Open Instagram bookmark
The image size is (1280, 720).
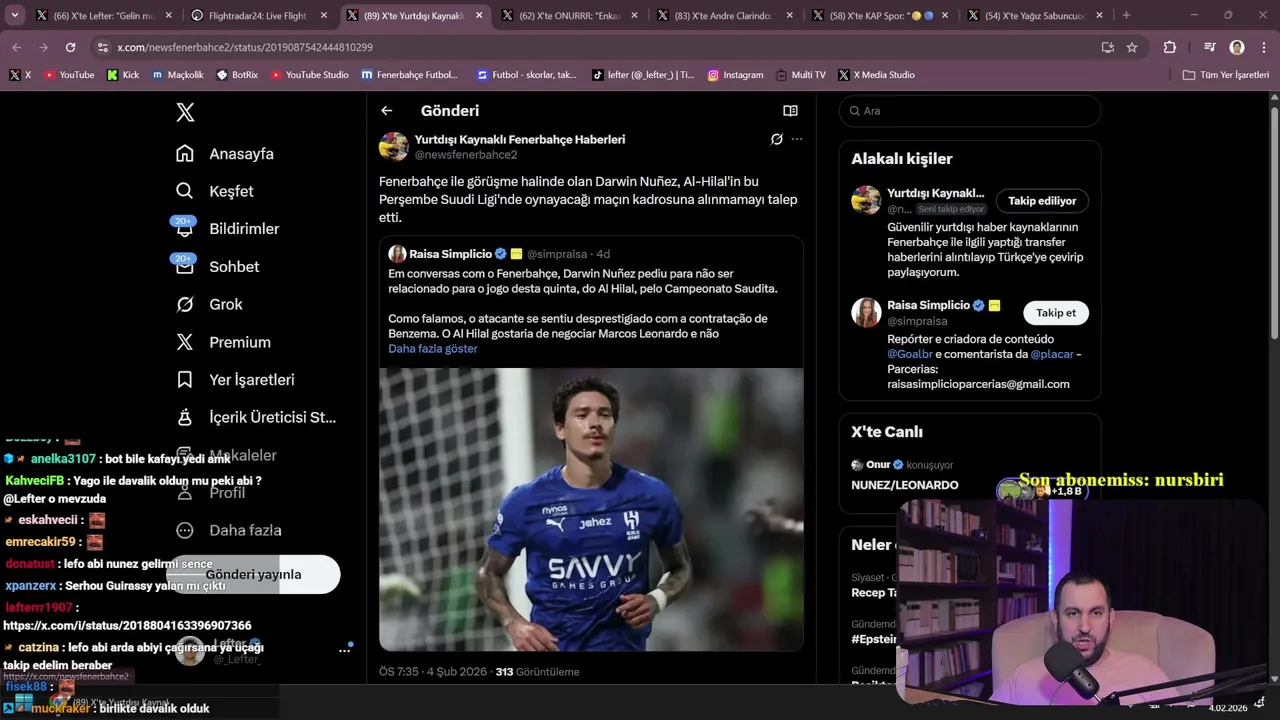pyautogui.click(x=735, y=75)
